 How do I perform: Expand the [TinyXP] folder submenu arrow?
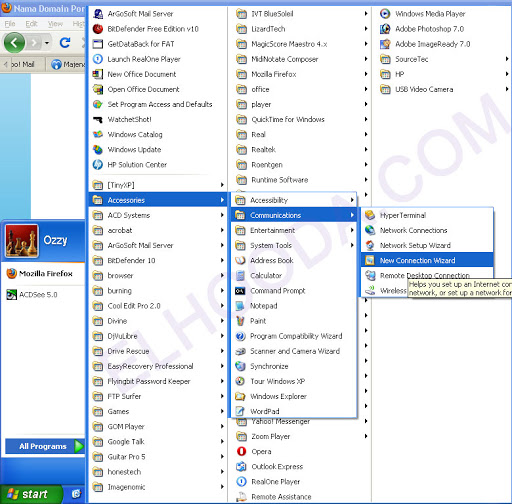coord(222,185)
